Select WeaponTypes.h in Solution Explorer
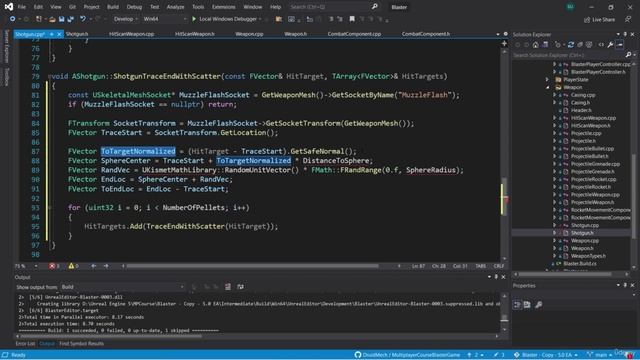The image size is (640, 360). pos(588,256)
